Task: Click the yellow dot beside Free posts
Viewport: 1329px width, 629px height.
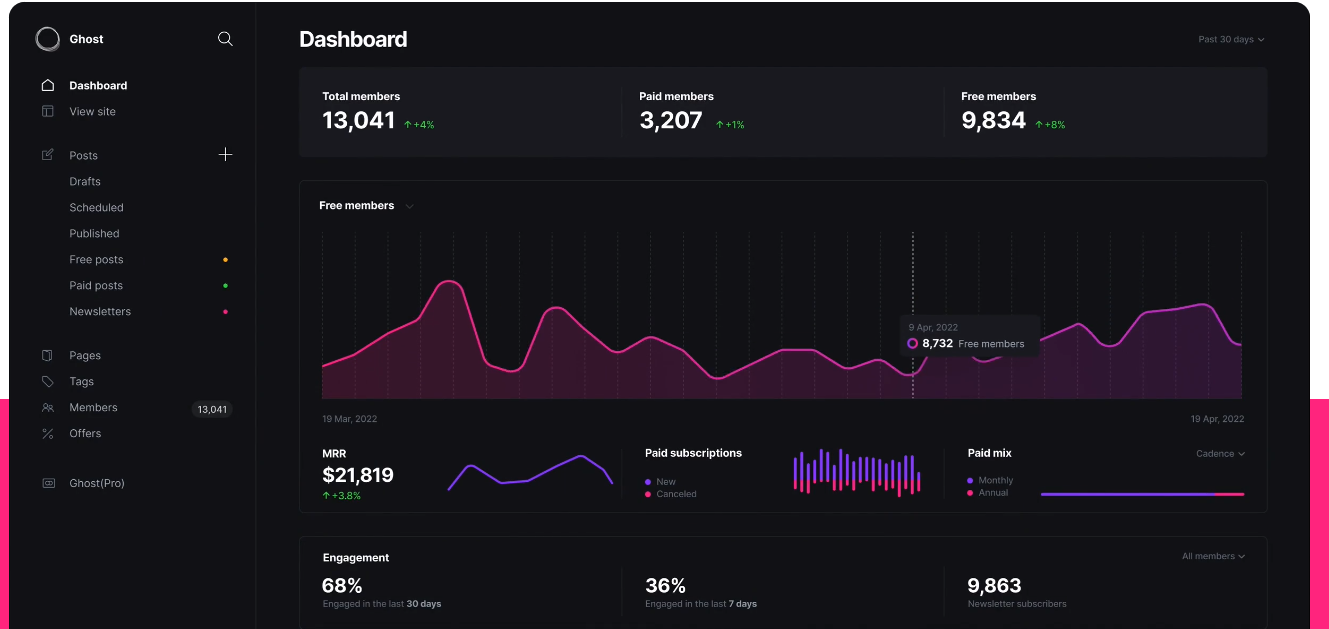Action: (x=225, y=259)
